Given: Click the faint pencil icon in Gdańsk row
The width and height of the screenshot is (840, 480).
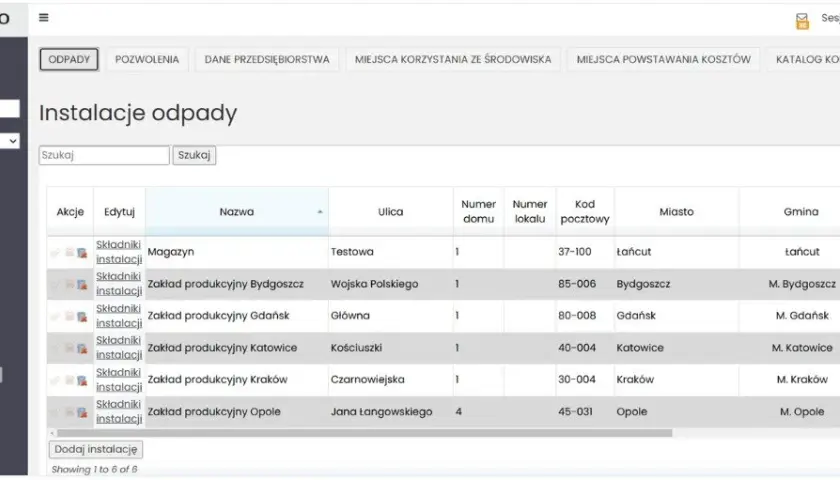Looking at the screenshot, I should [x=55, y=317].
